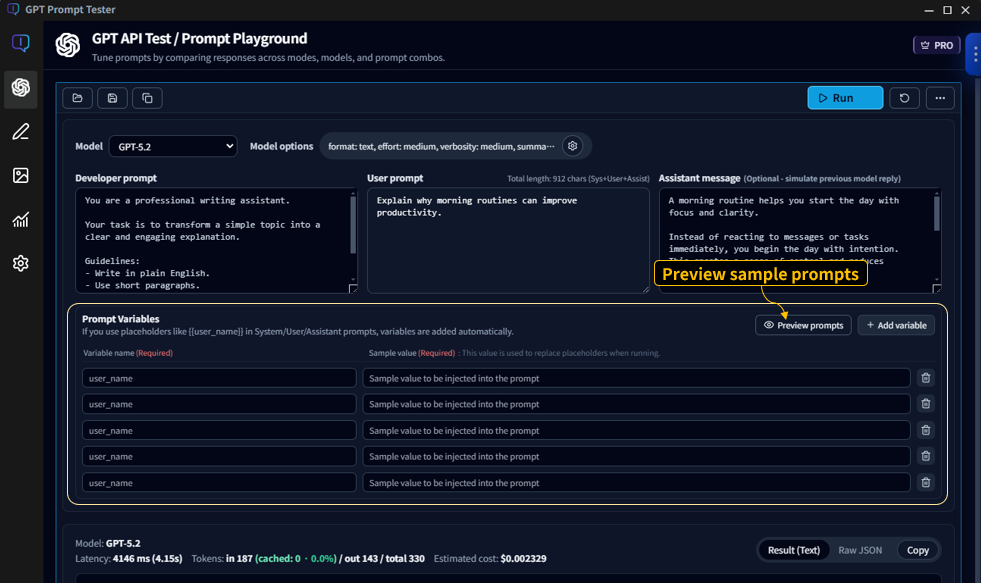Open settings from the bottom sidebar gear
This screenshot has height=583, width=981.
(x=20, y=263)
